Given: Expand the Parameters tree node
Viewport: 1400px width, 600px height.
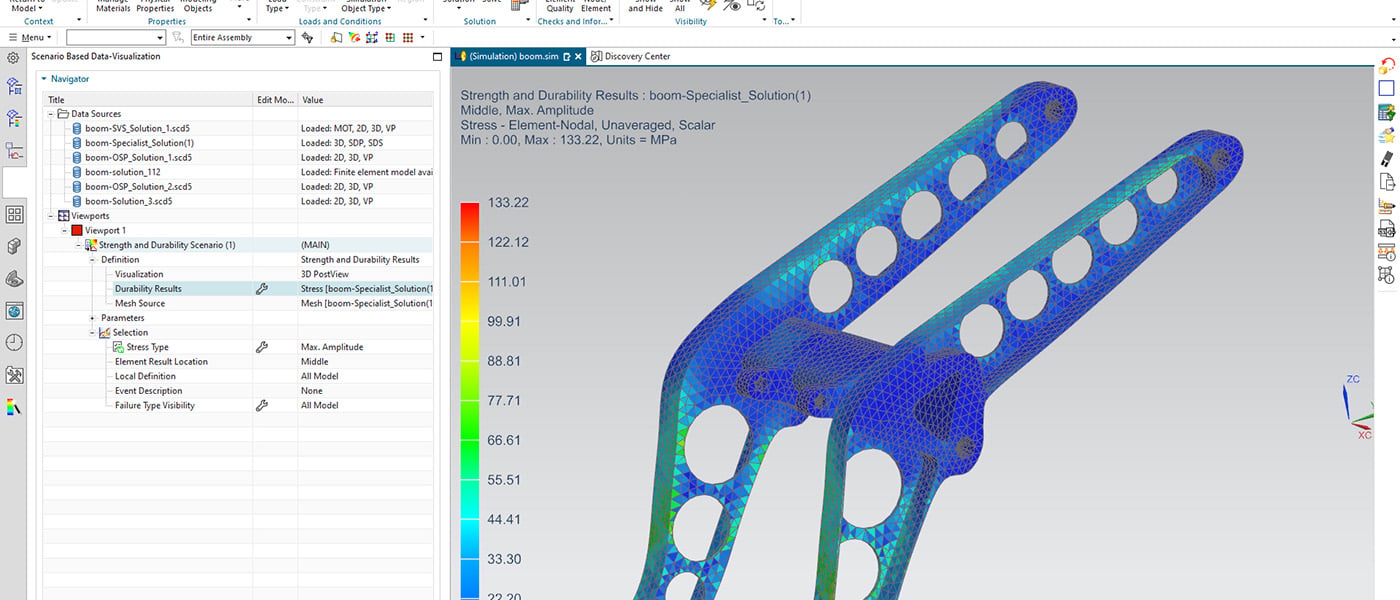Looking at the screenshot, I should pos(92,318).
